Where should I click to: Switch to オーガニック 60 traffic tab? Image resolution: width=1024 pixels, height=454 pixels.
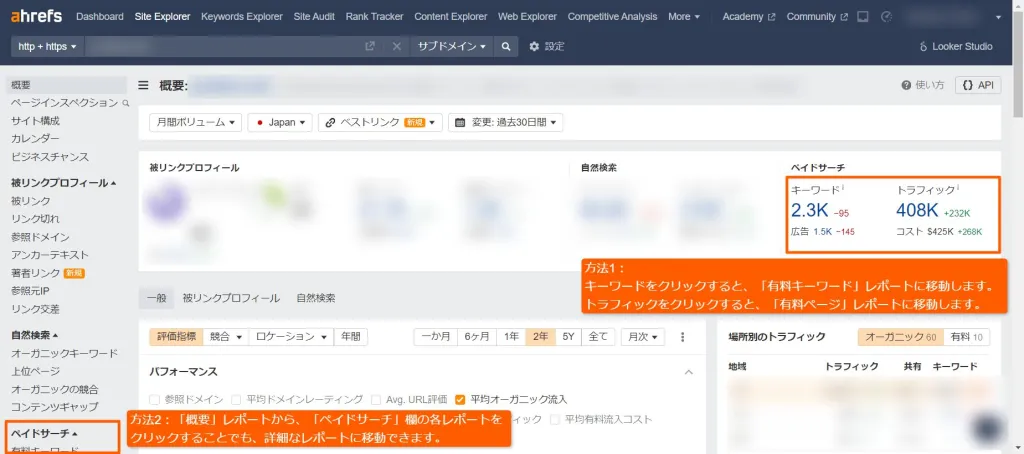(x=901, y=337)
